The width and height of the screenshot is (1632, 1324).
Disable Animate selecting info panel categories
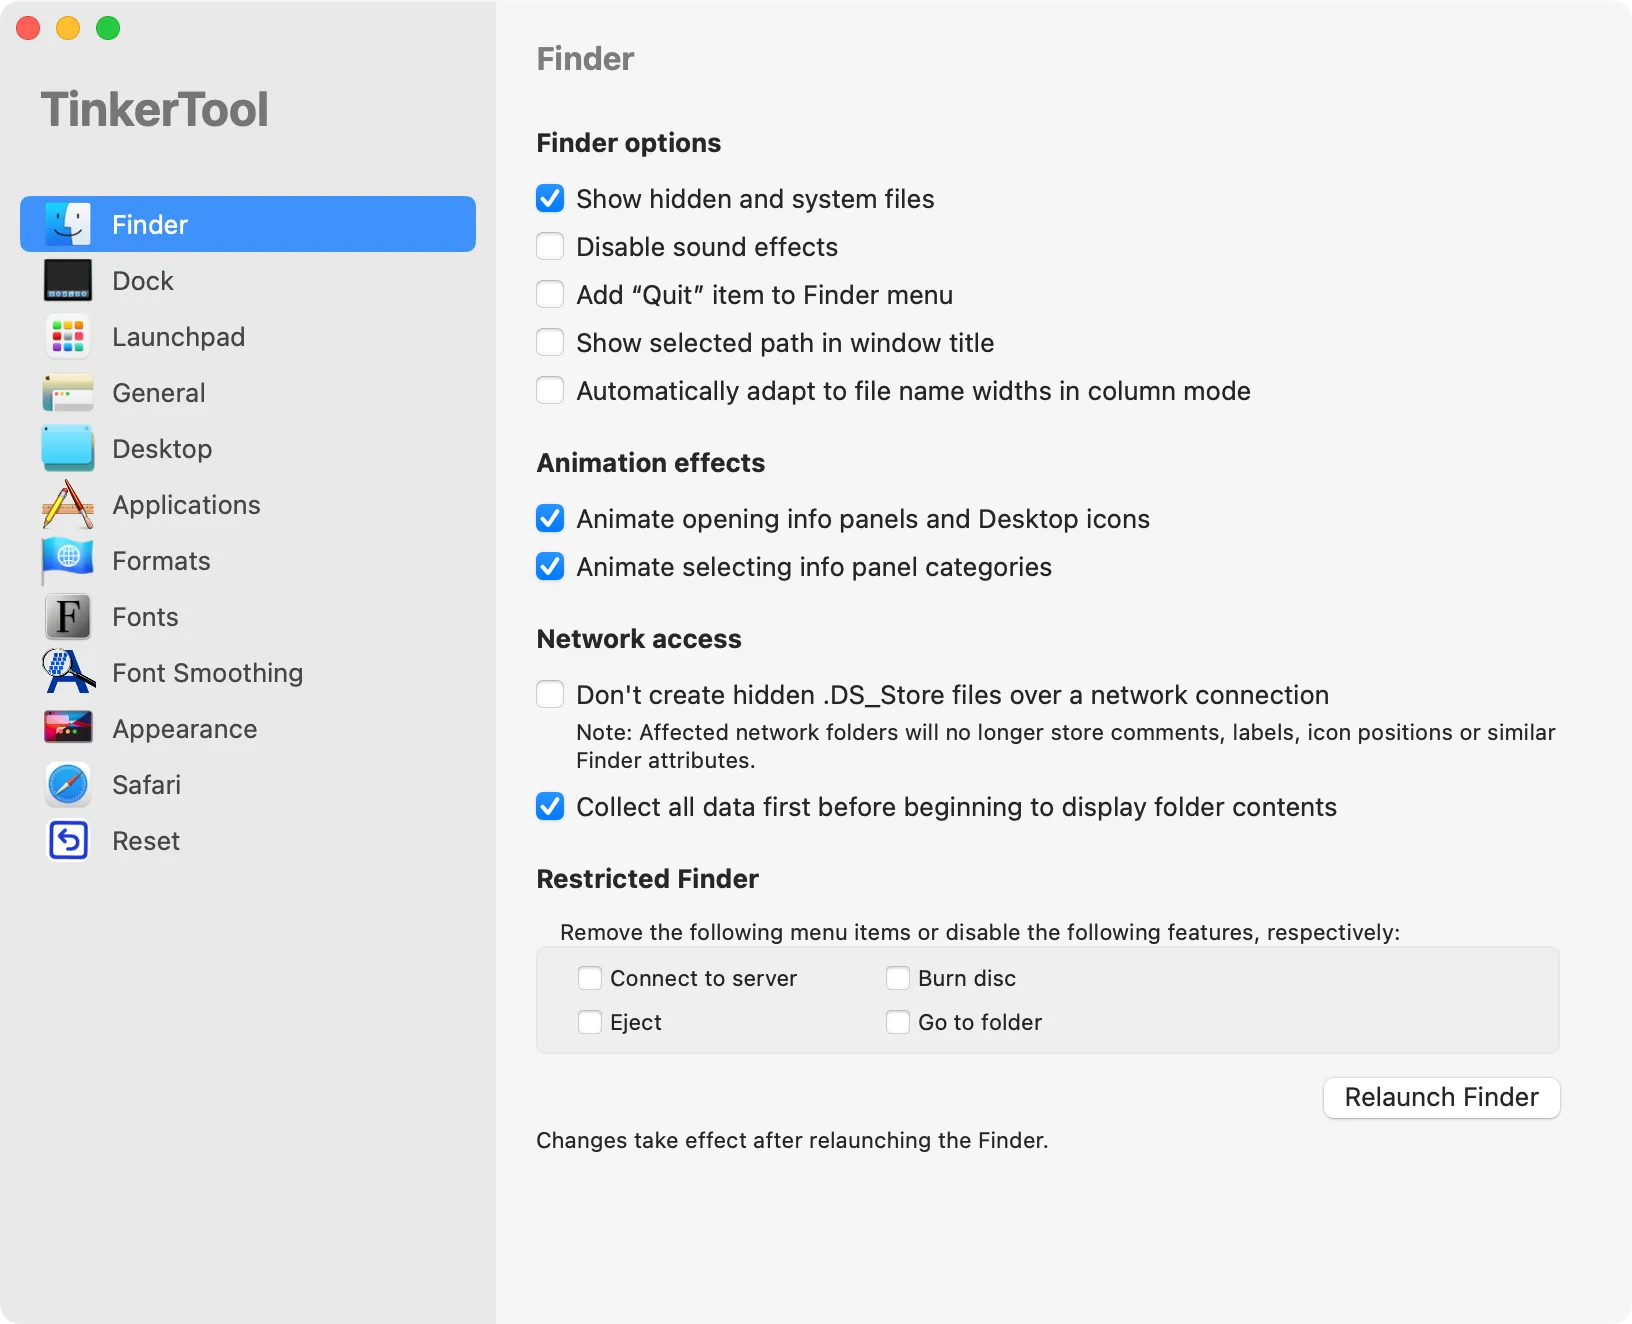(x=550, y=566)
